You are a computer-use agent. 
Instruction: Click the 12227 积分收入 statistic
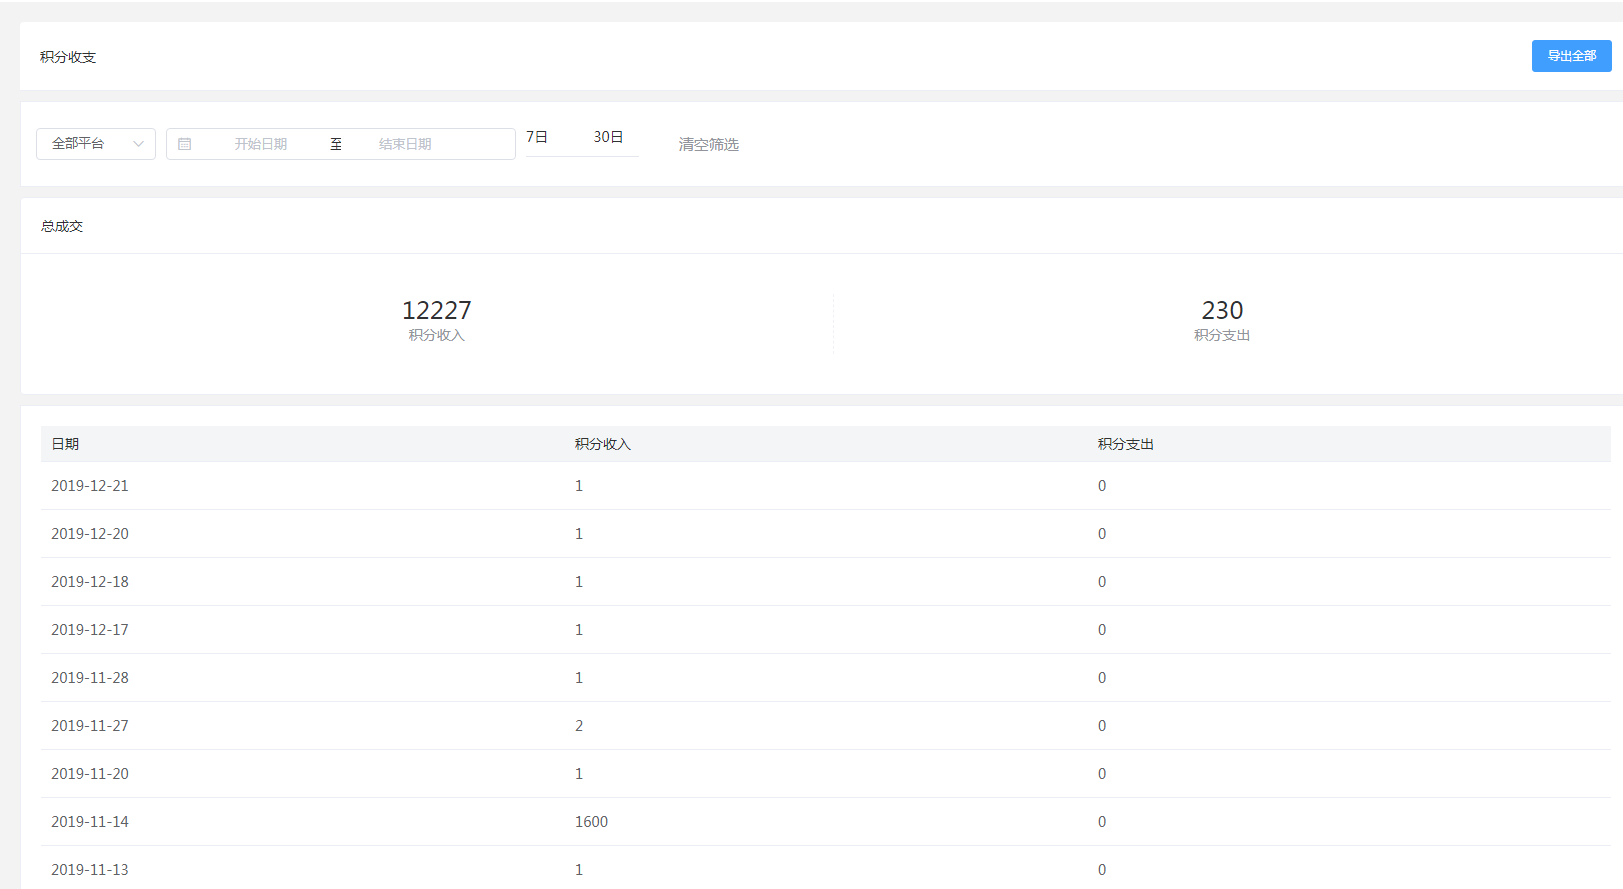pyautogui.click(x=437, y=320)
